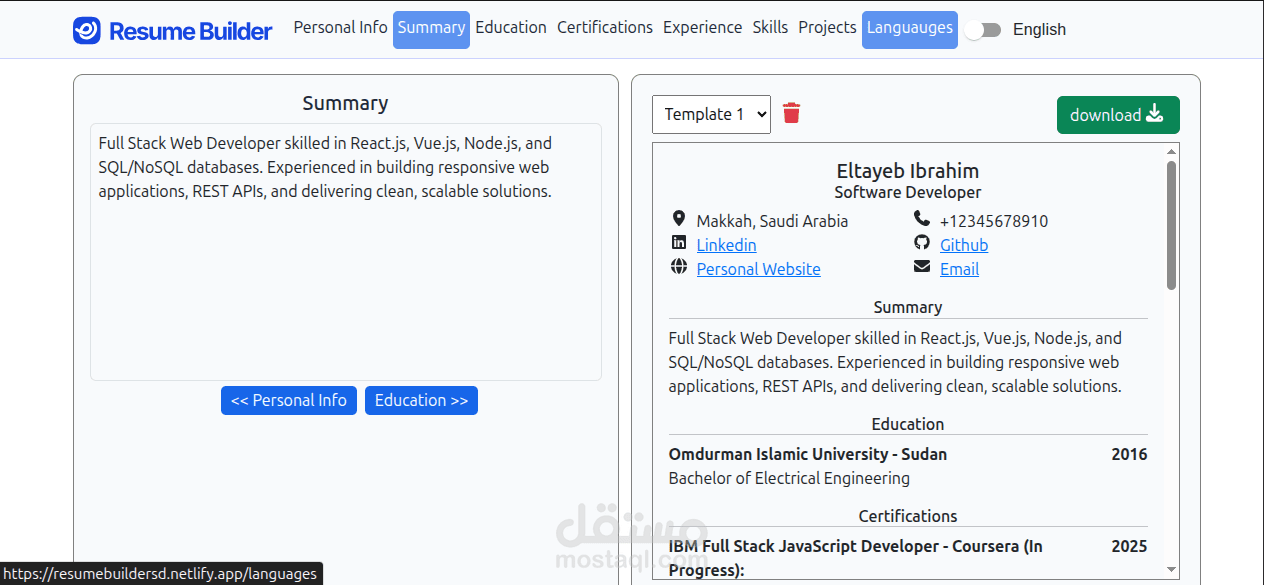Viewport: 1264px width, 585px height.
Task: Click the phone icon beside the number
Action: click(921, 219)
